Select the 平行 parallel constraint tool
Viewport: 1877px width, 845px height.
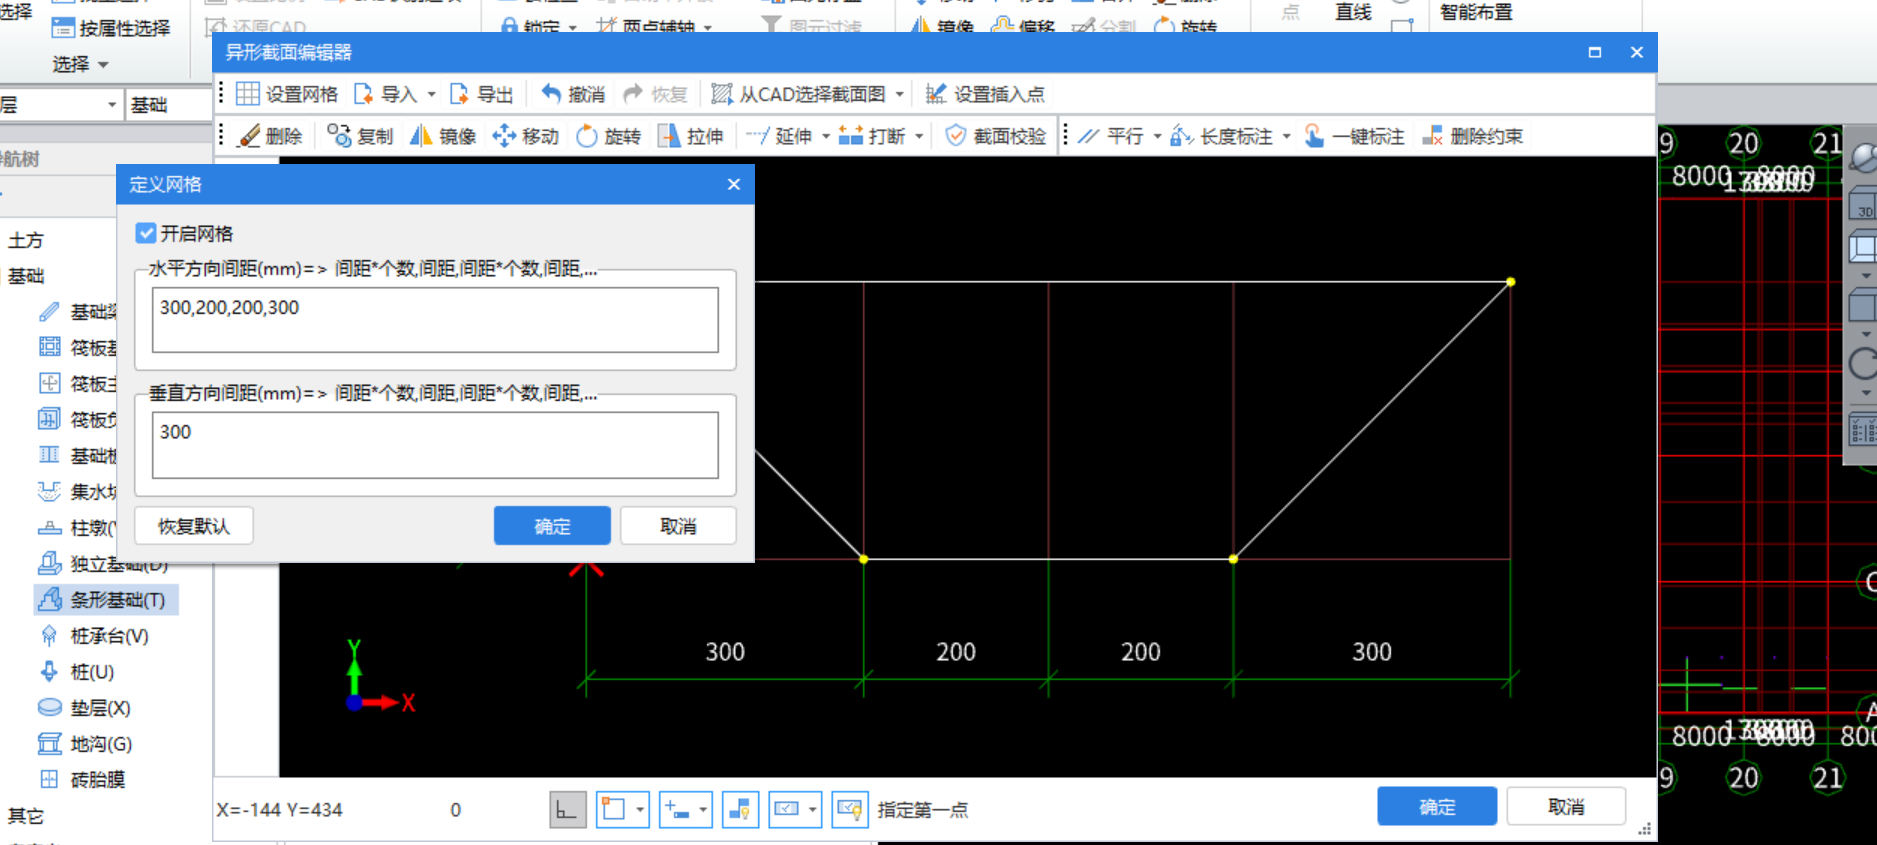point(1112,136)
